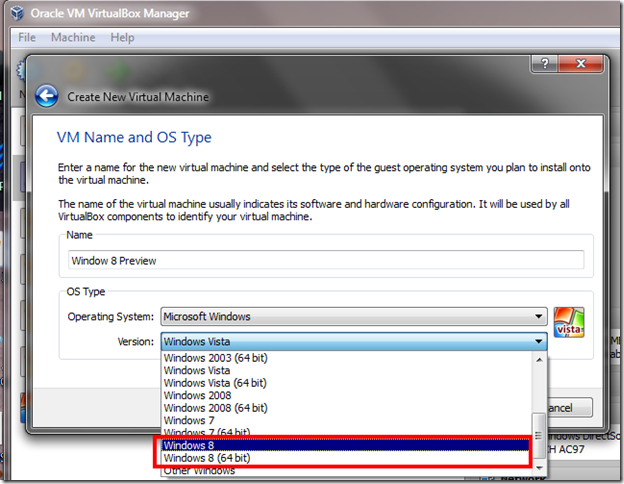Click version list scroll down arrow

tap(539, 468)
